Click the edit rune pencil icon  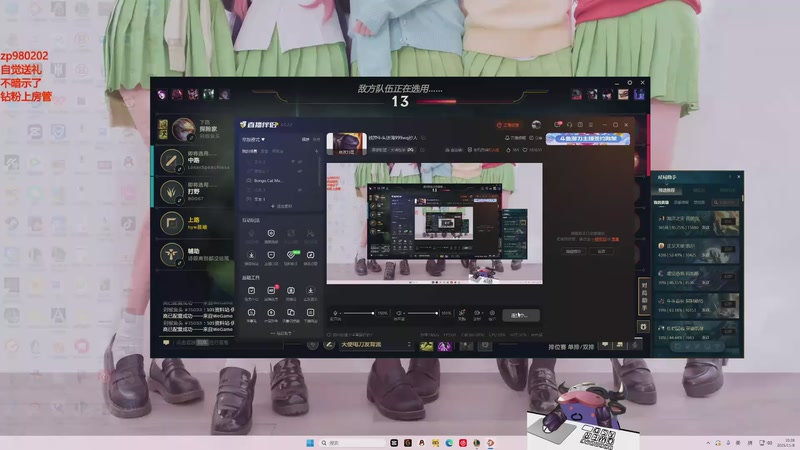tap(329, 345)
